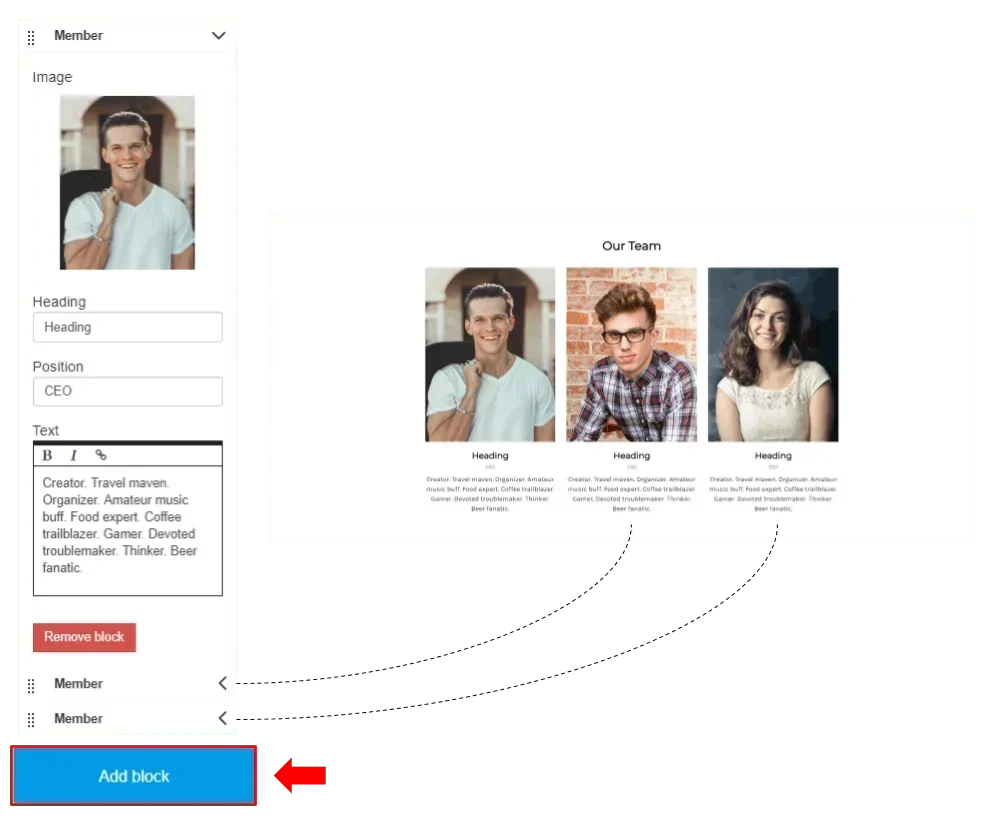This screenshot has height=838, width=982.
Task: Focus the Heading input field
Action: pos(128,327)
